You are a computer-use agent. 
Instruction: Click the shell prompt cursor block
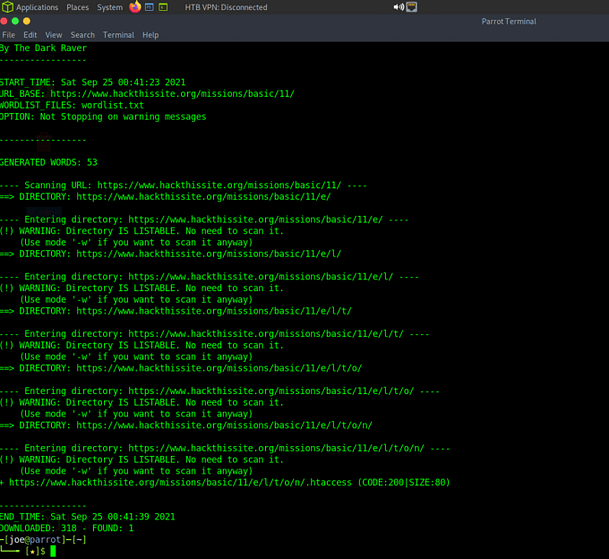53,551
